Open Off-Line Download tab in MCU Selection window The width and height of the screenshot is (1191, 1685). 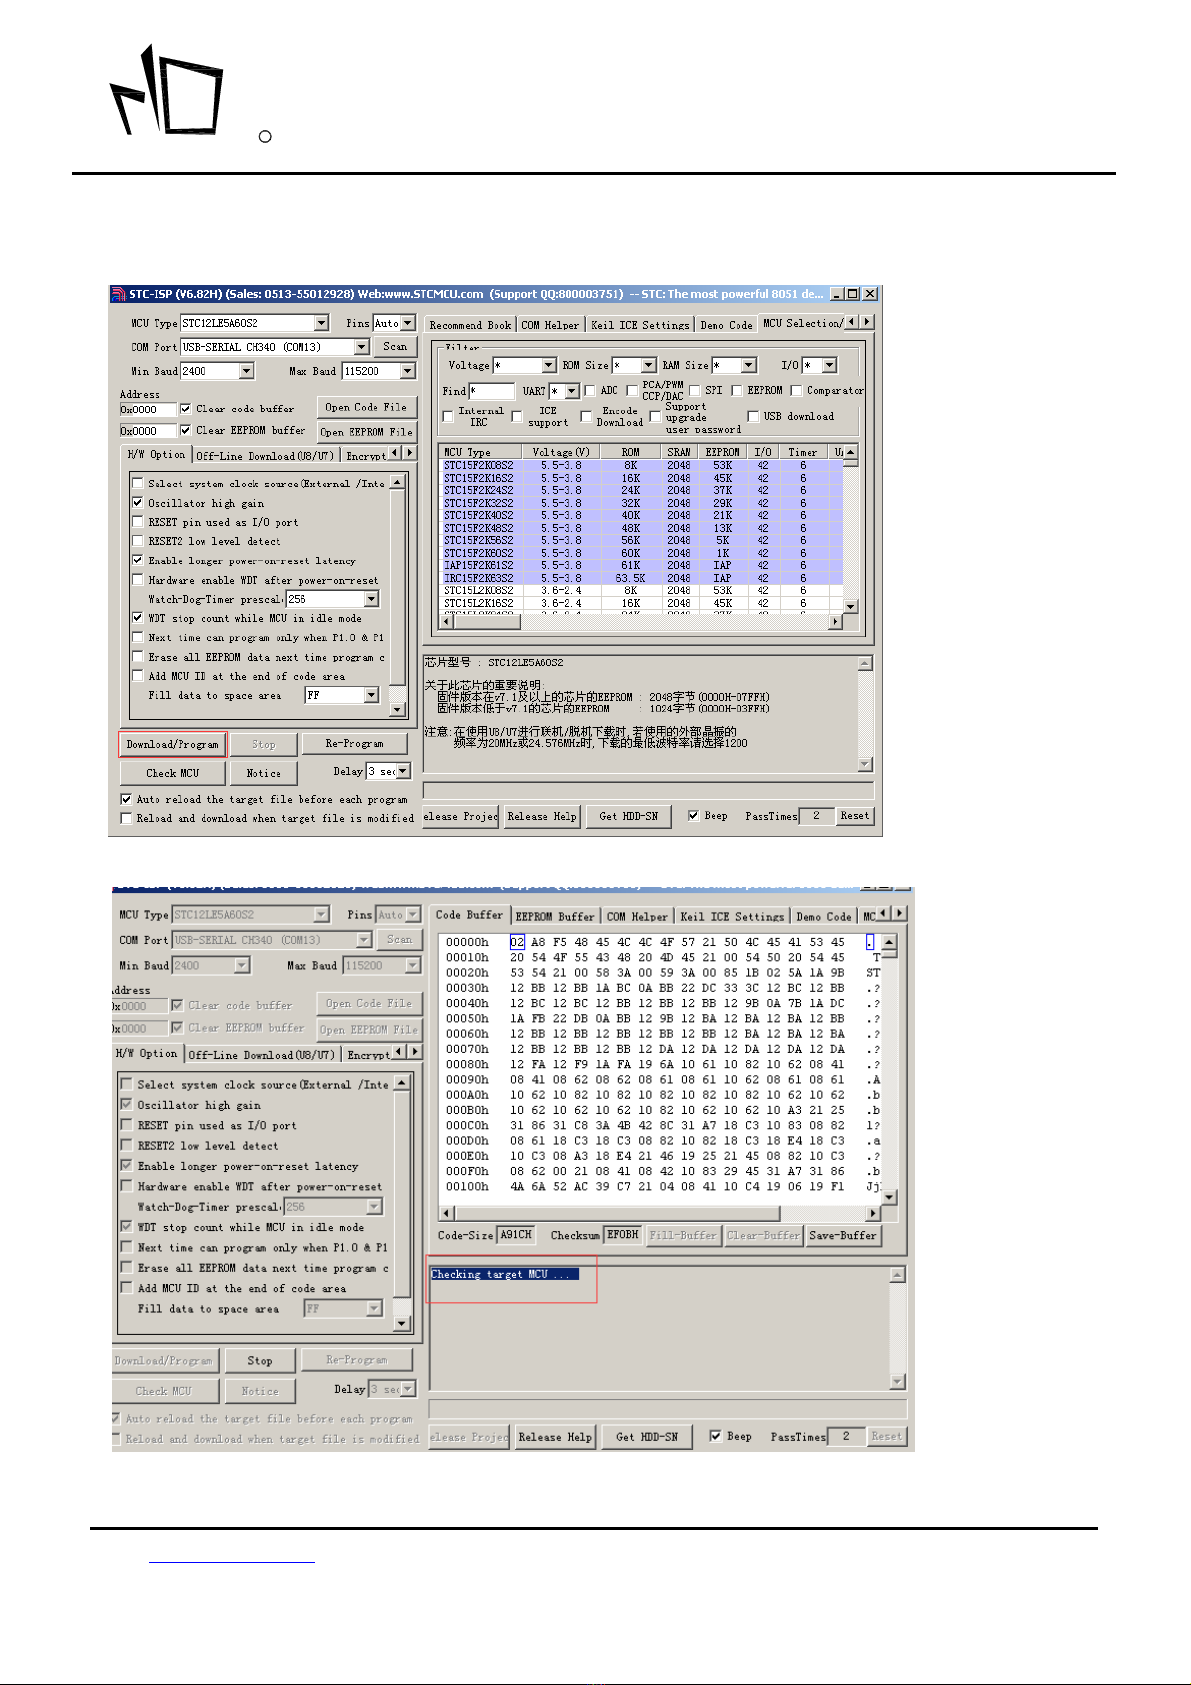pyautogui.click(x=265, y=456)
